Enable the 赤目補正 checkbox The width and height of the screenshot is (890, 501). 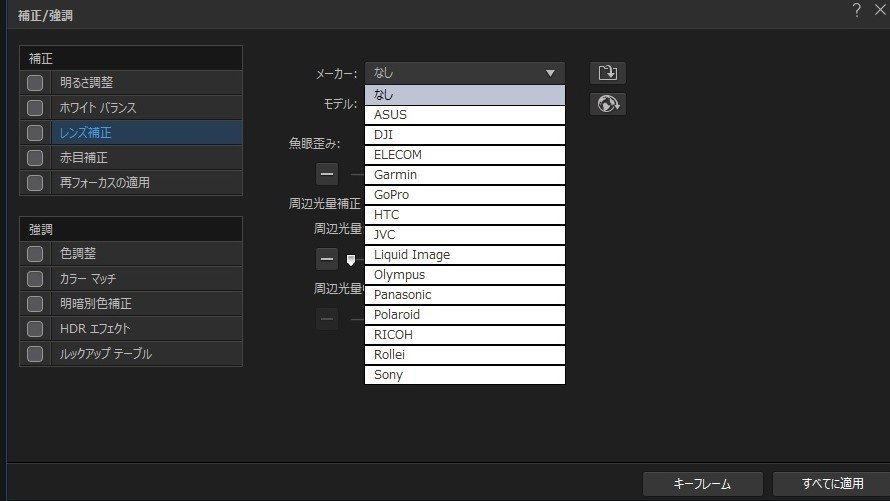(x=35, y=158)
